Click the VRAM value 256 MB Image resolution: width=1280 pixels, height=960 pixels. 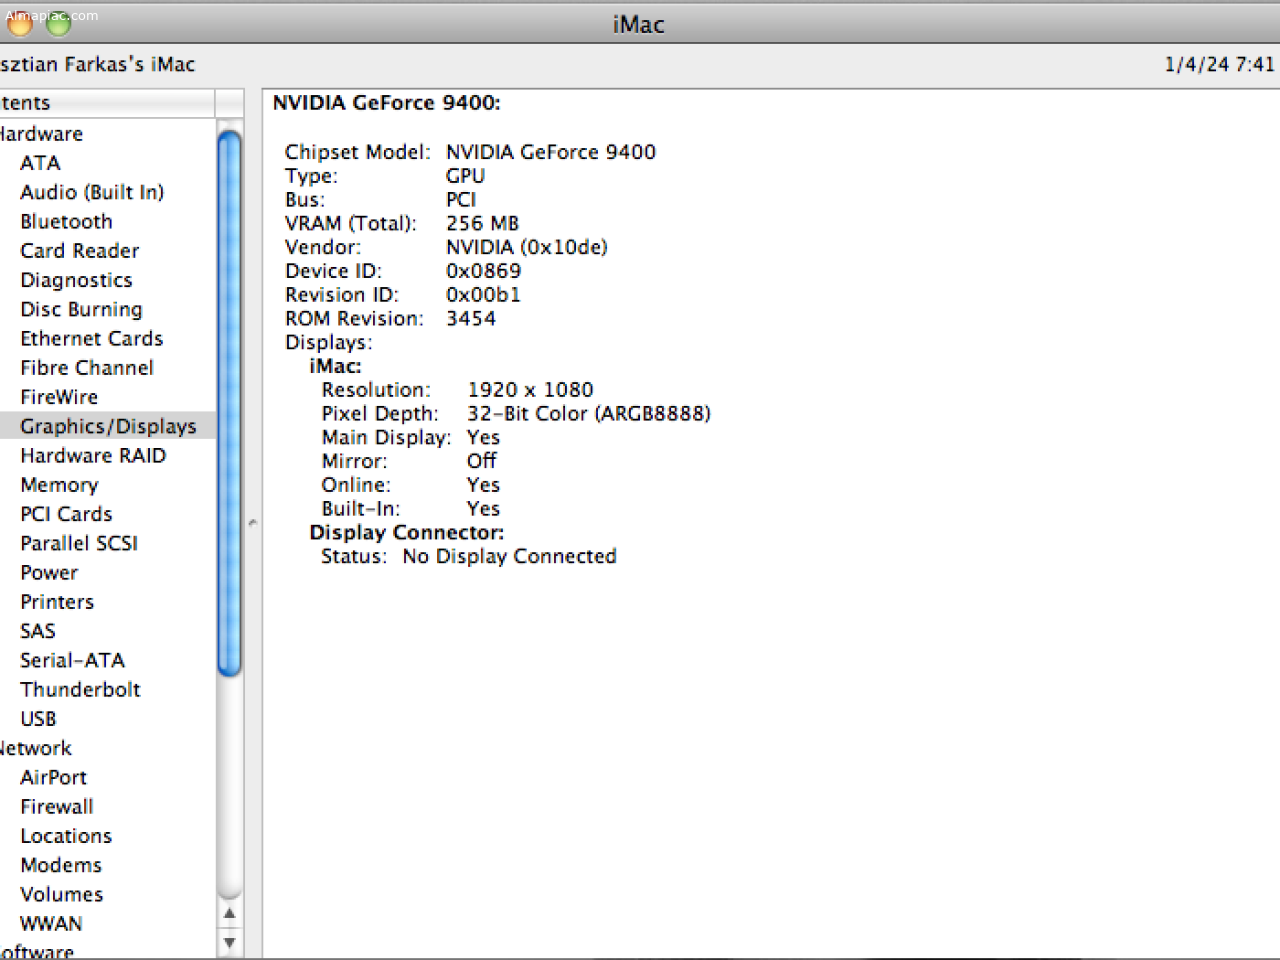click(x=482, y=223)
